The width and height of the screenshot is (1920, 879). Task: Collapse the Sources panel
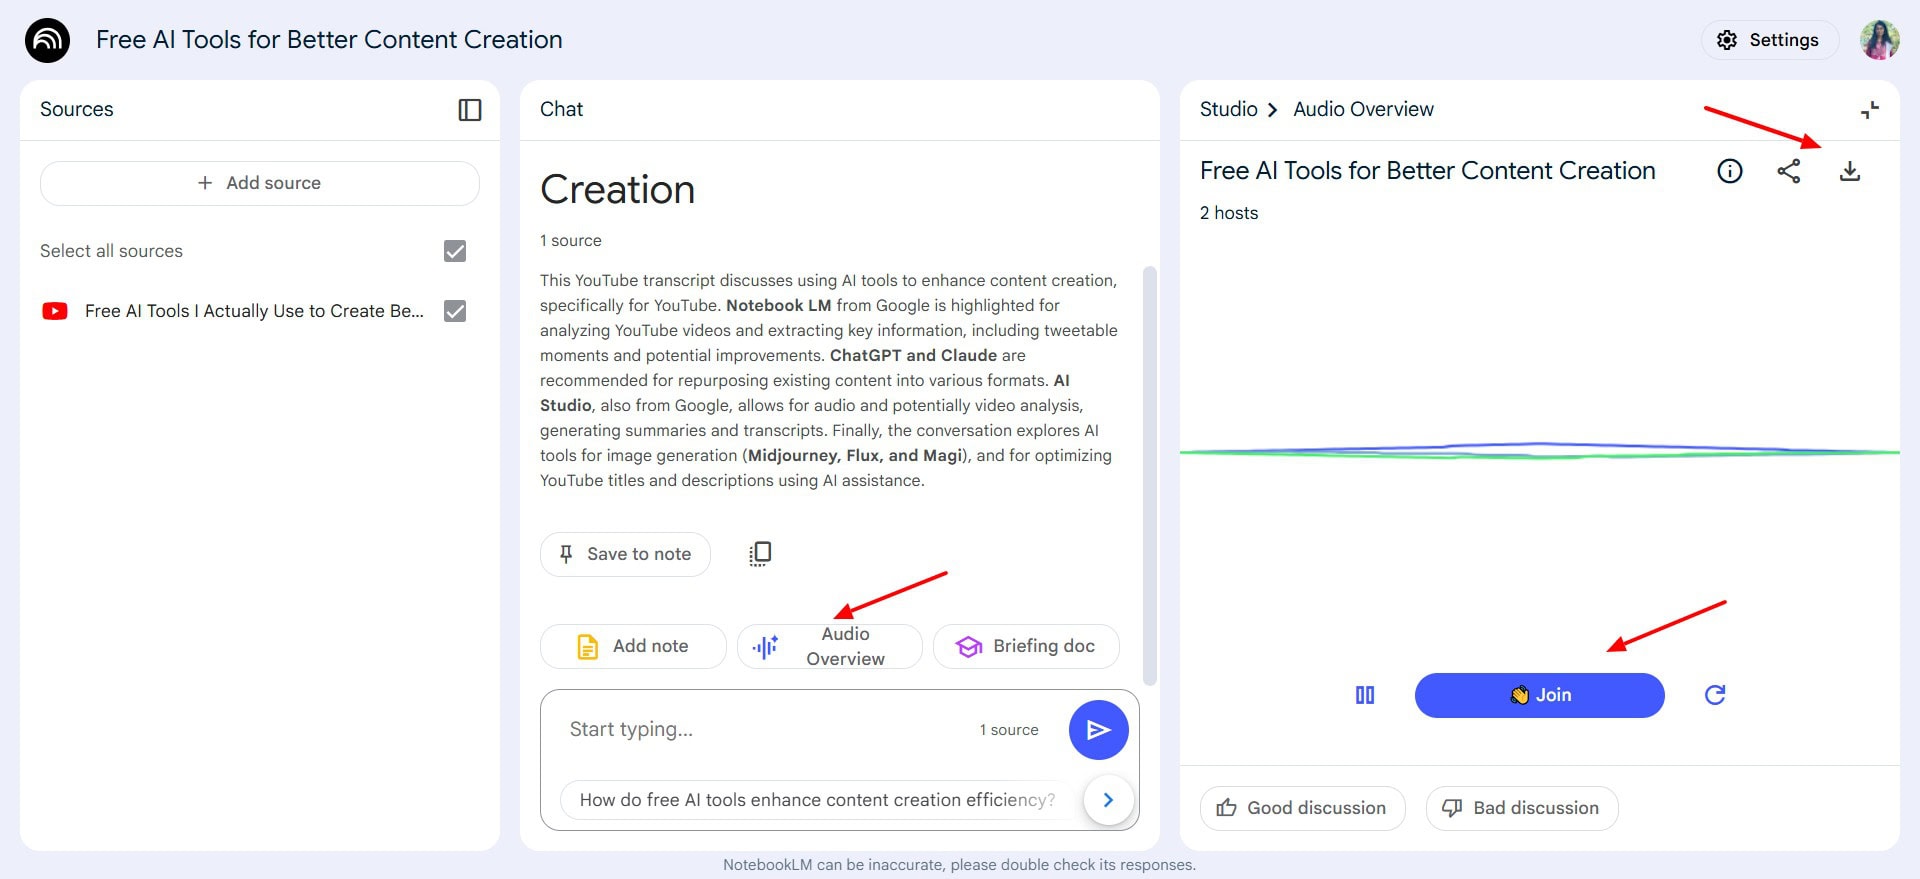pyautogui.click(x=469, y=110)
